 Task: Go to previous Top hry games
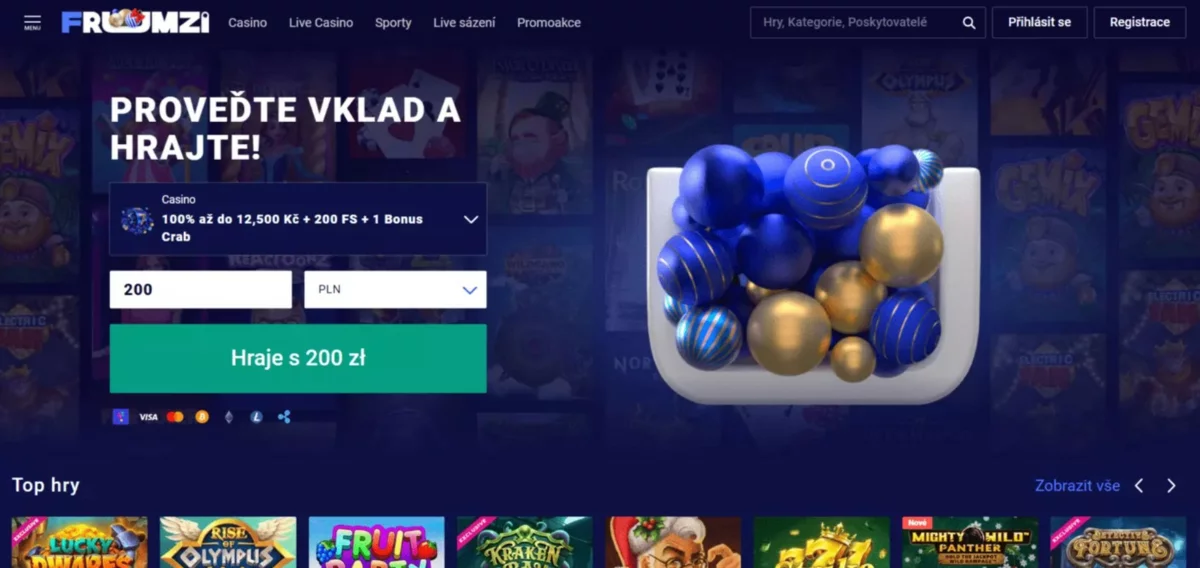(1138, 486)
